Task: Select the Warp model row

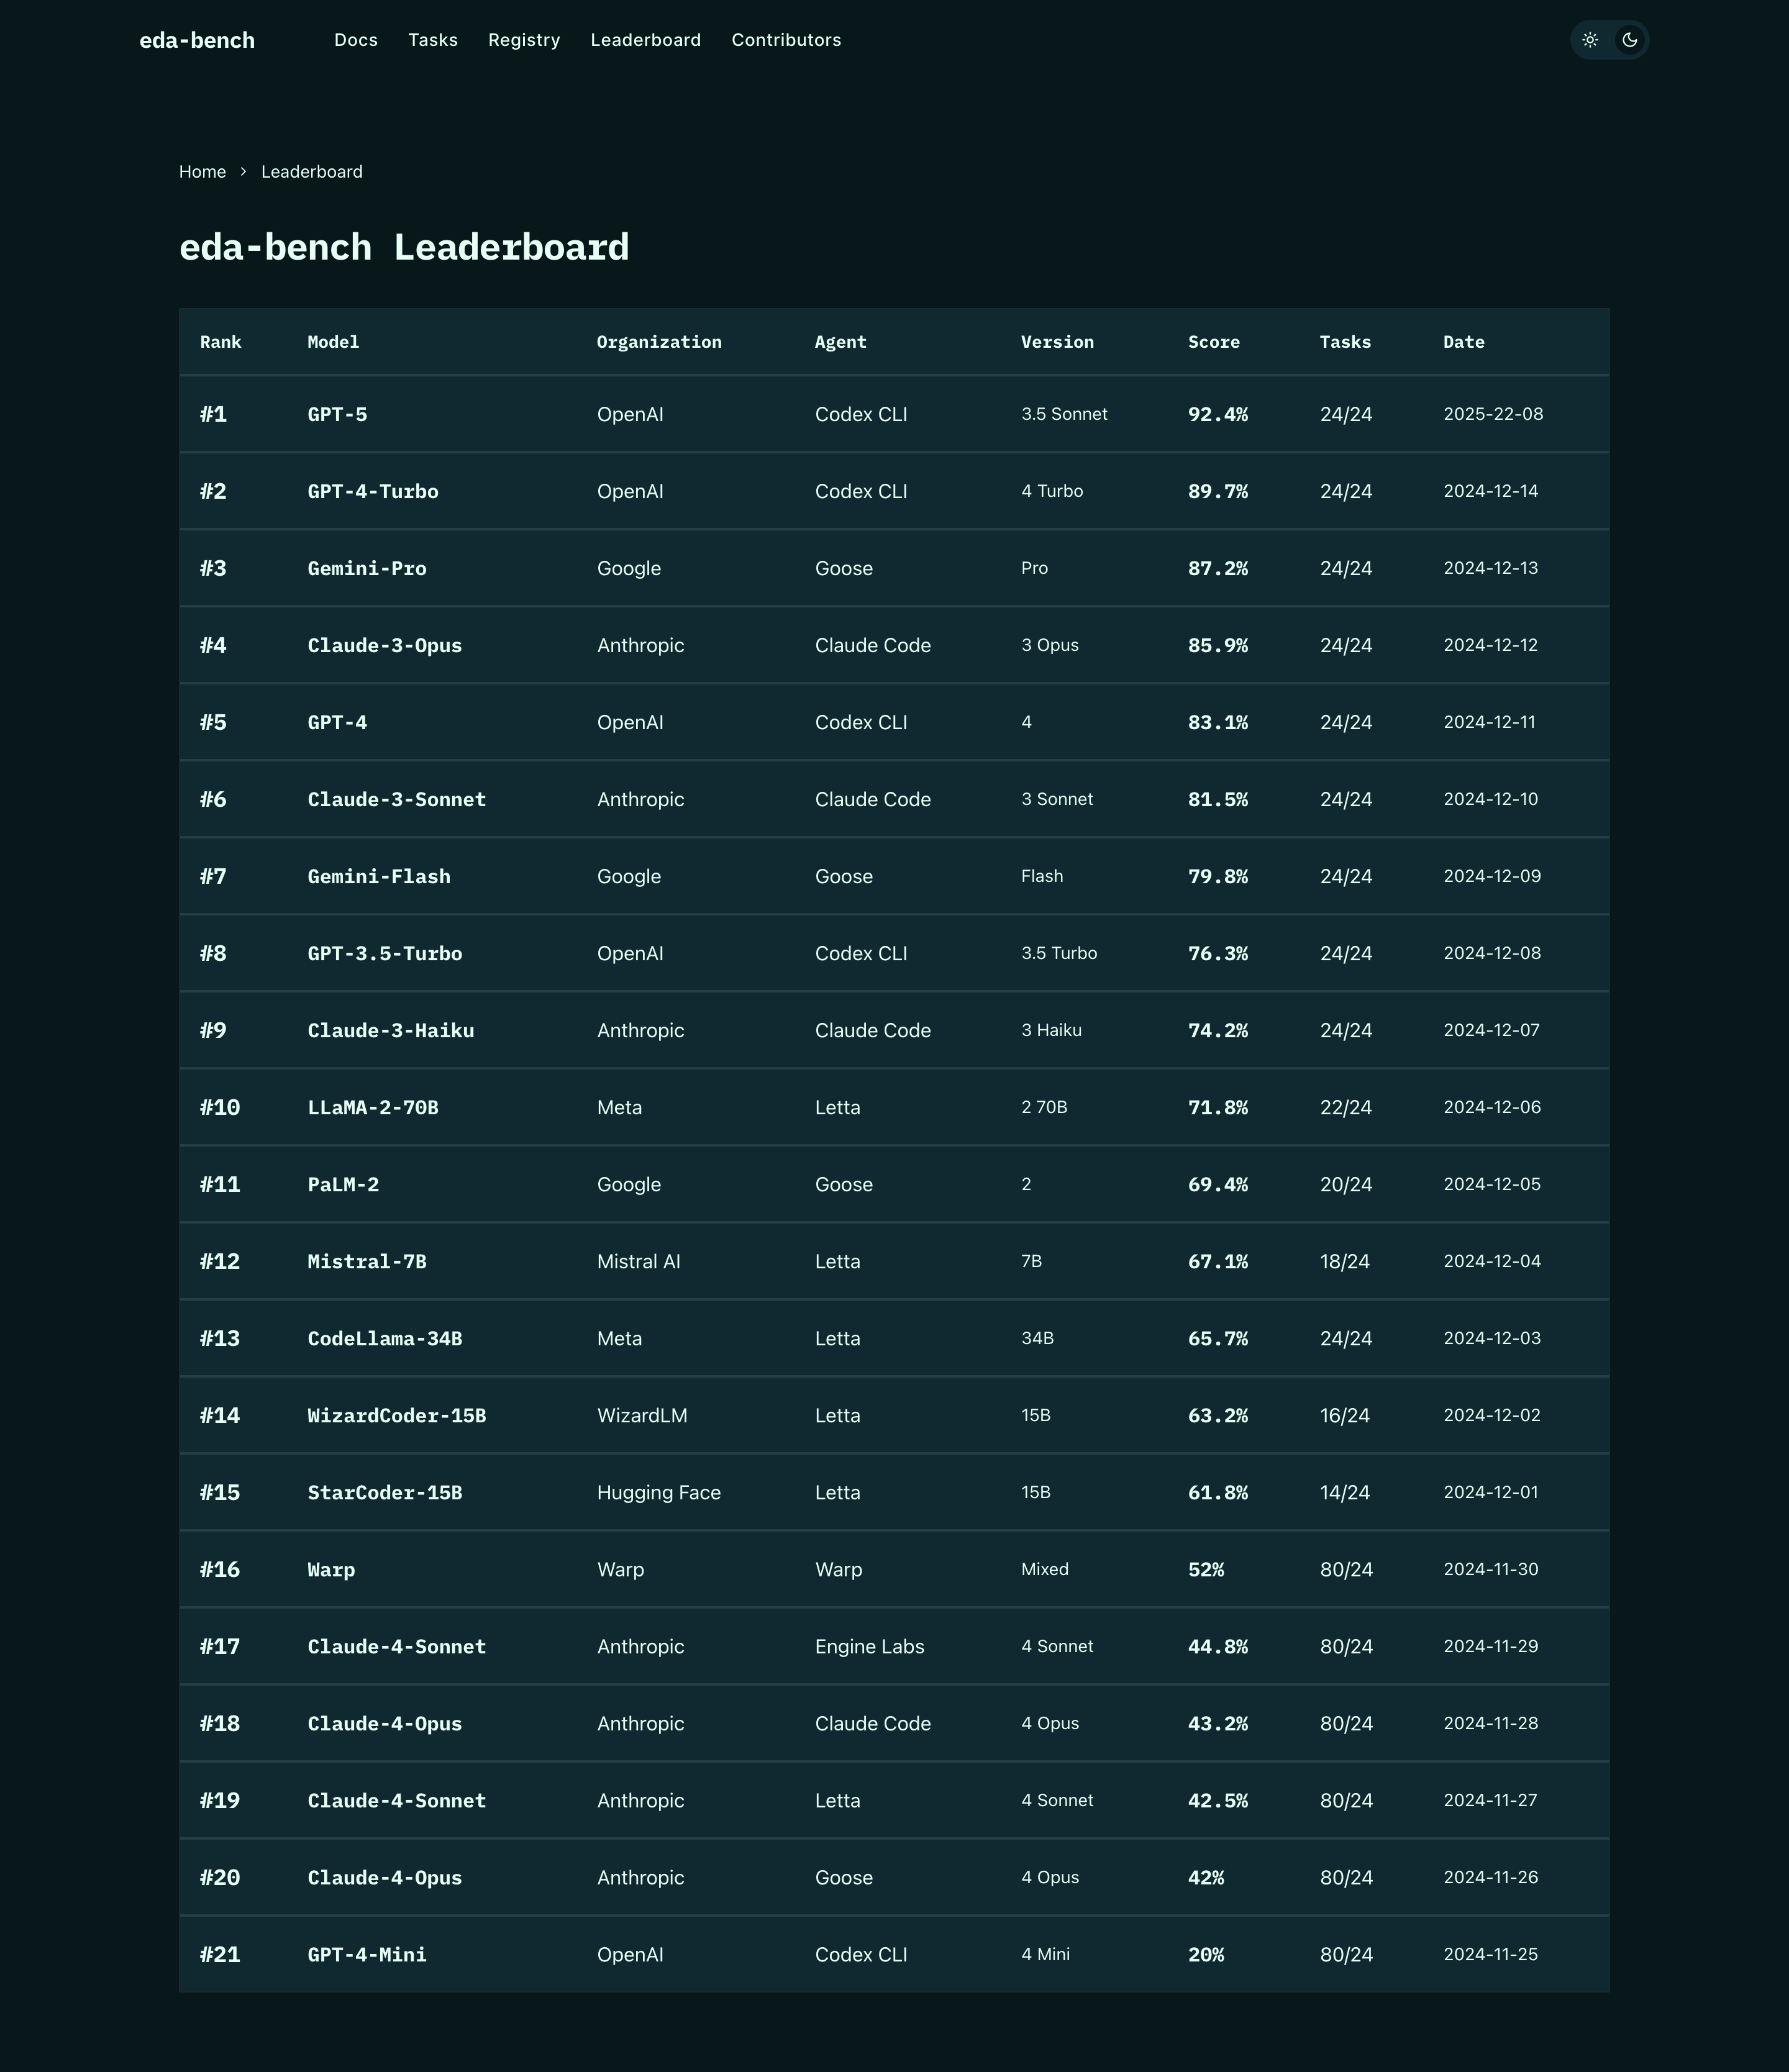Action: click(x=331, y=1569)
